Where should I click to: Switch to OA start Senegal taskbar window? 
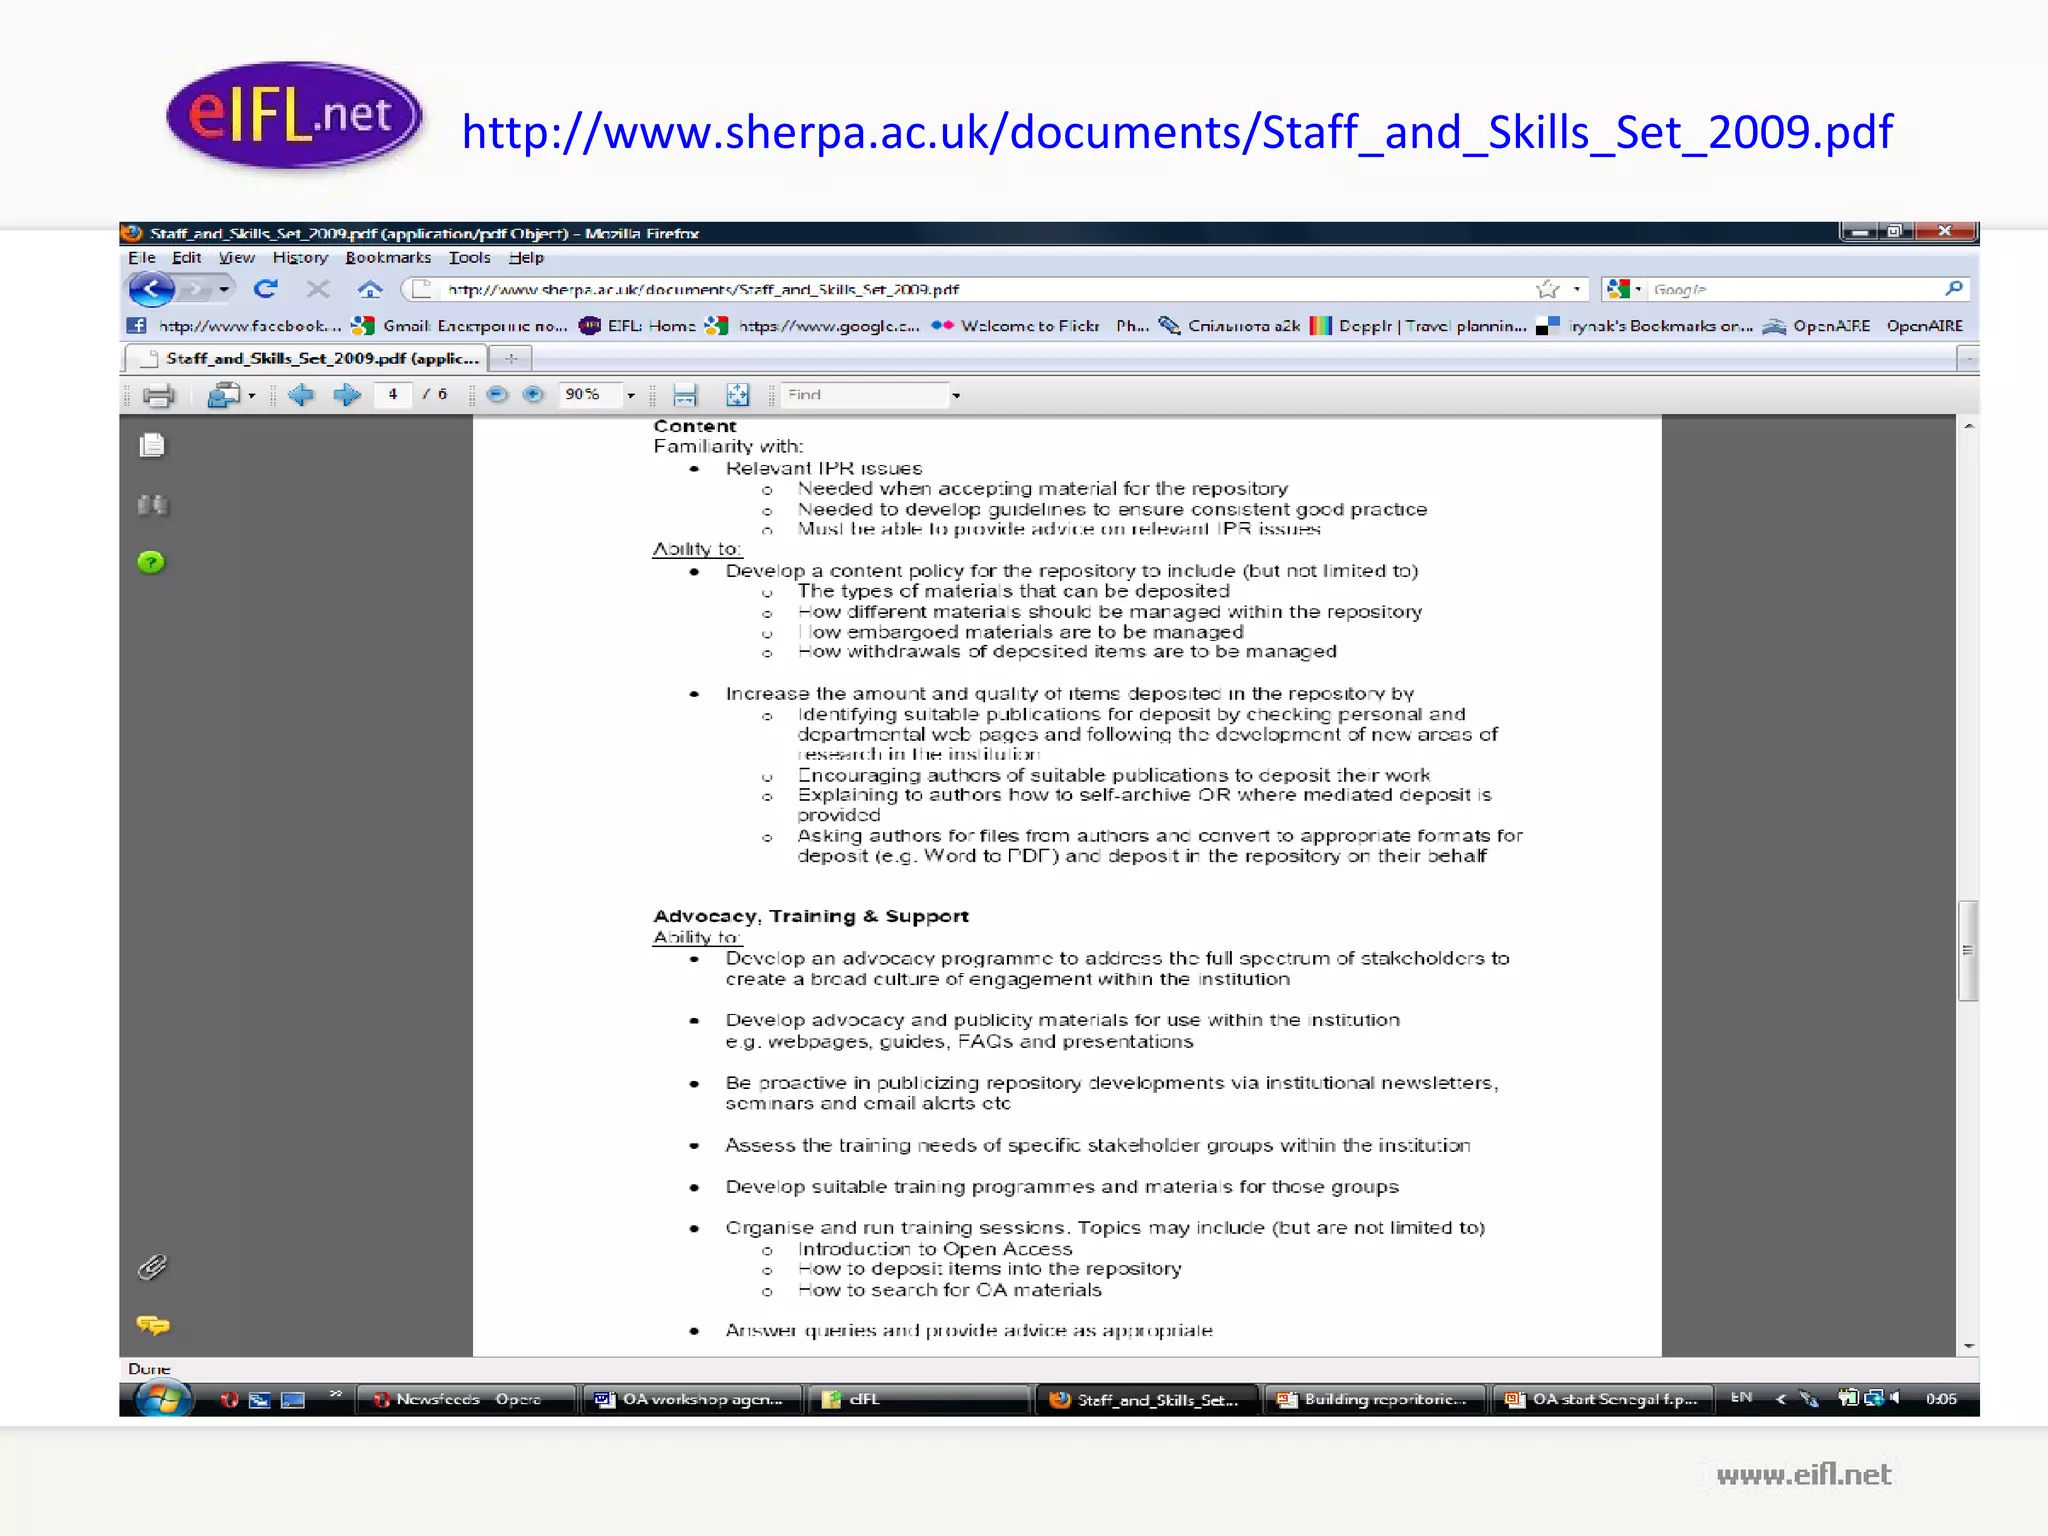(x=1602, y=1400)
